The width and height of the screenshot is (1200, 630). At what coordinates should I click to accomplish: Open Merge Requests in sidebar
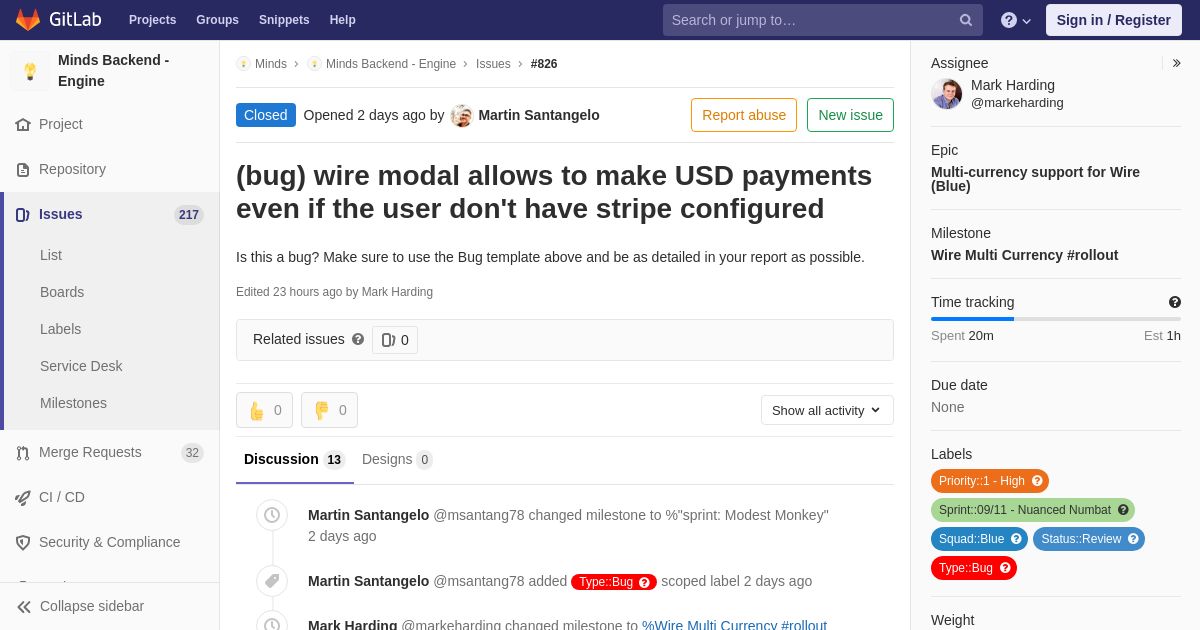coord(110,452)
